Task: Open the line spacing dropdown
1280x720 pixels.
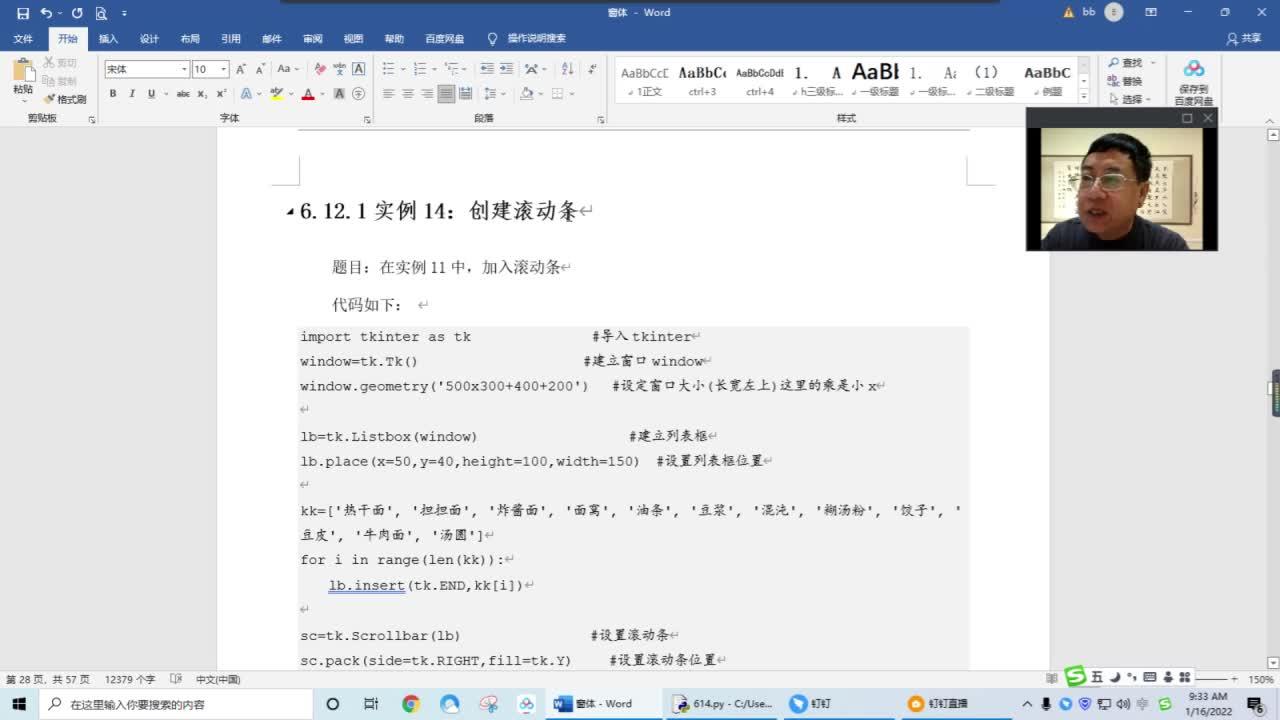Action: coord(494,94)
